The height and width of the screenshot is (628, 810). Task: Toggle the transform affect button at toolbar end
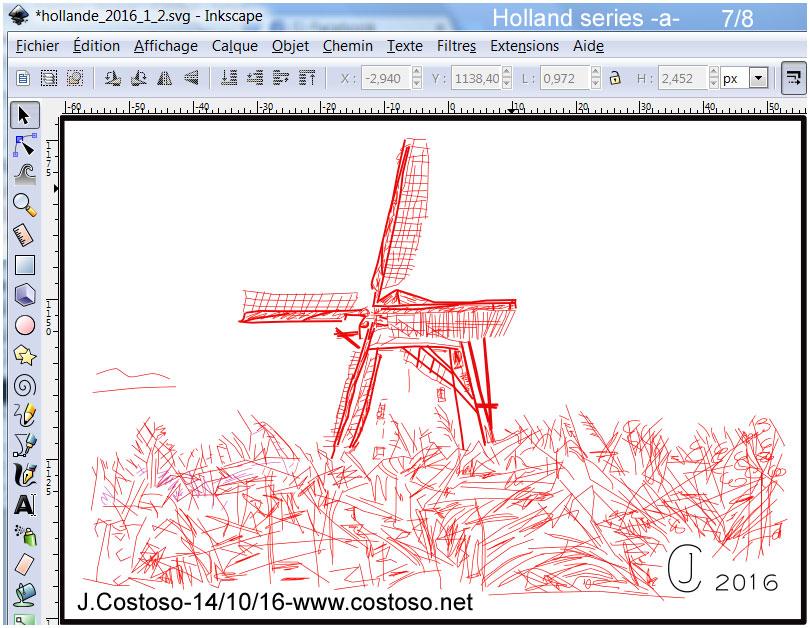793,78
